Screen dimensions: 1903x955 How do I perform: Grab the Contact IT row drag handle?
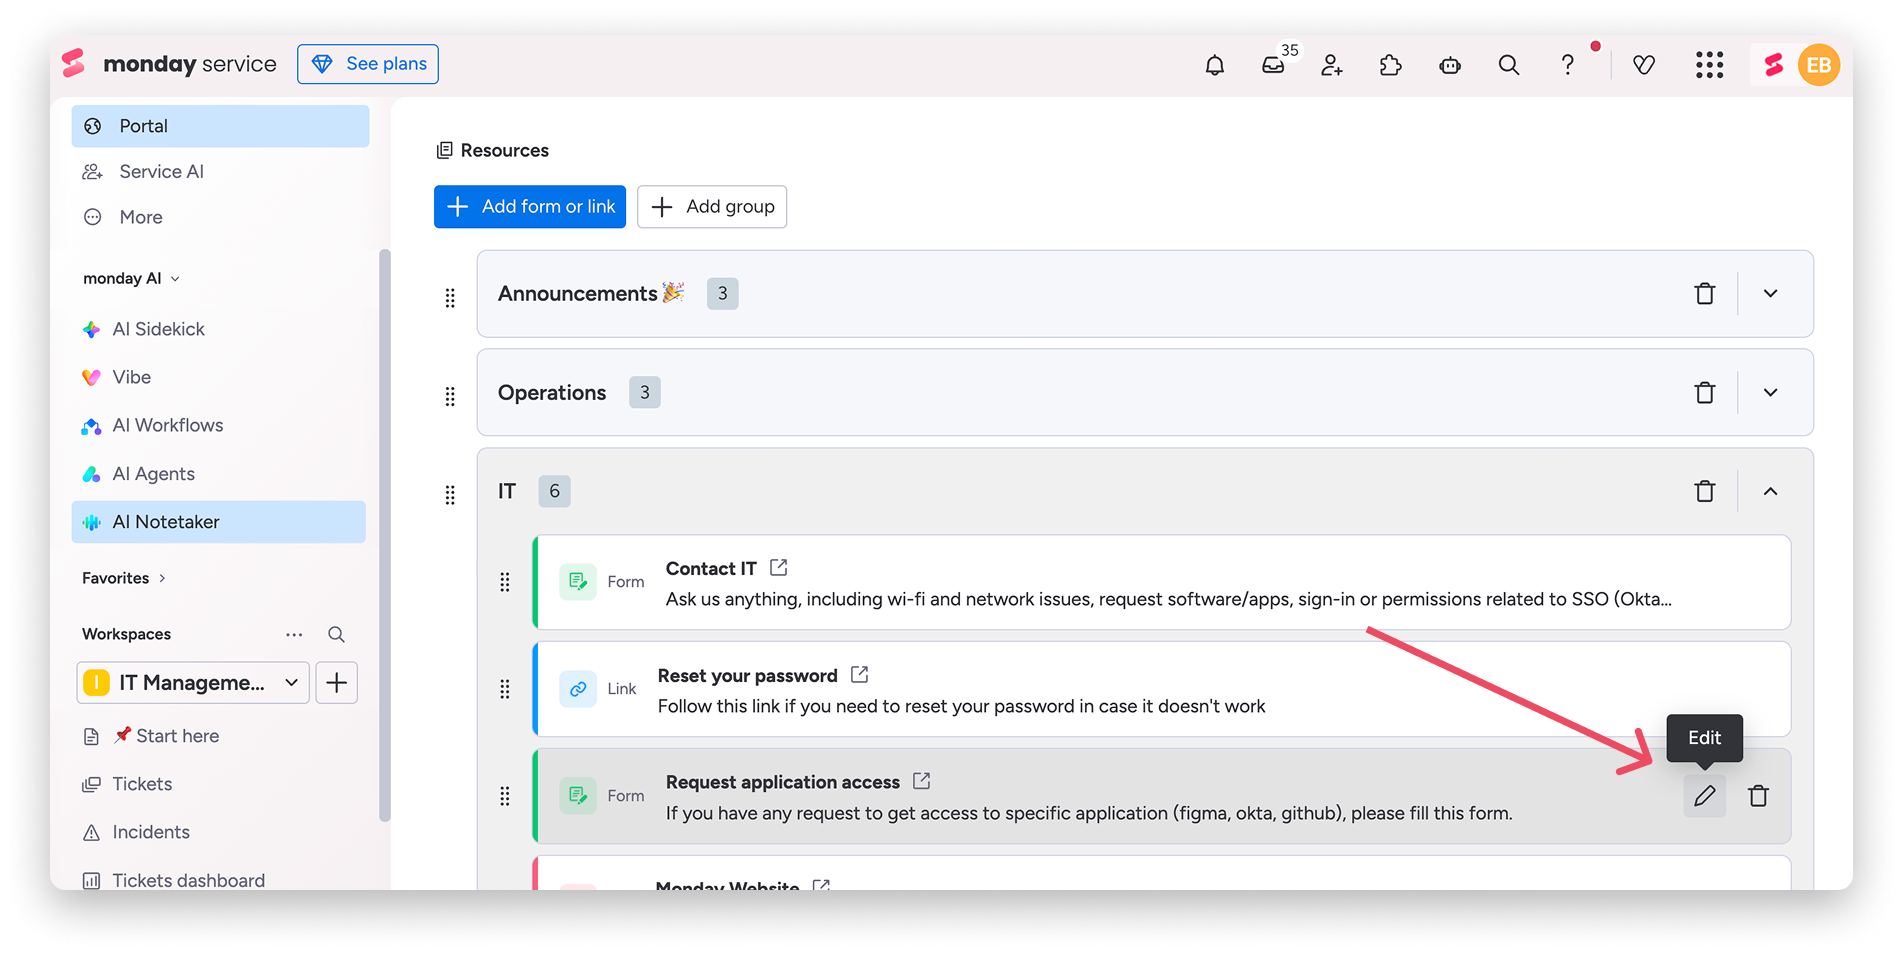coord(505,582)
